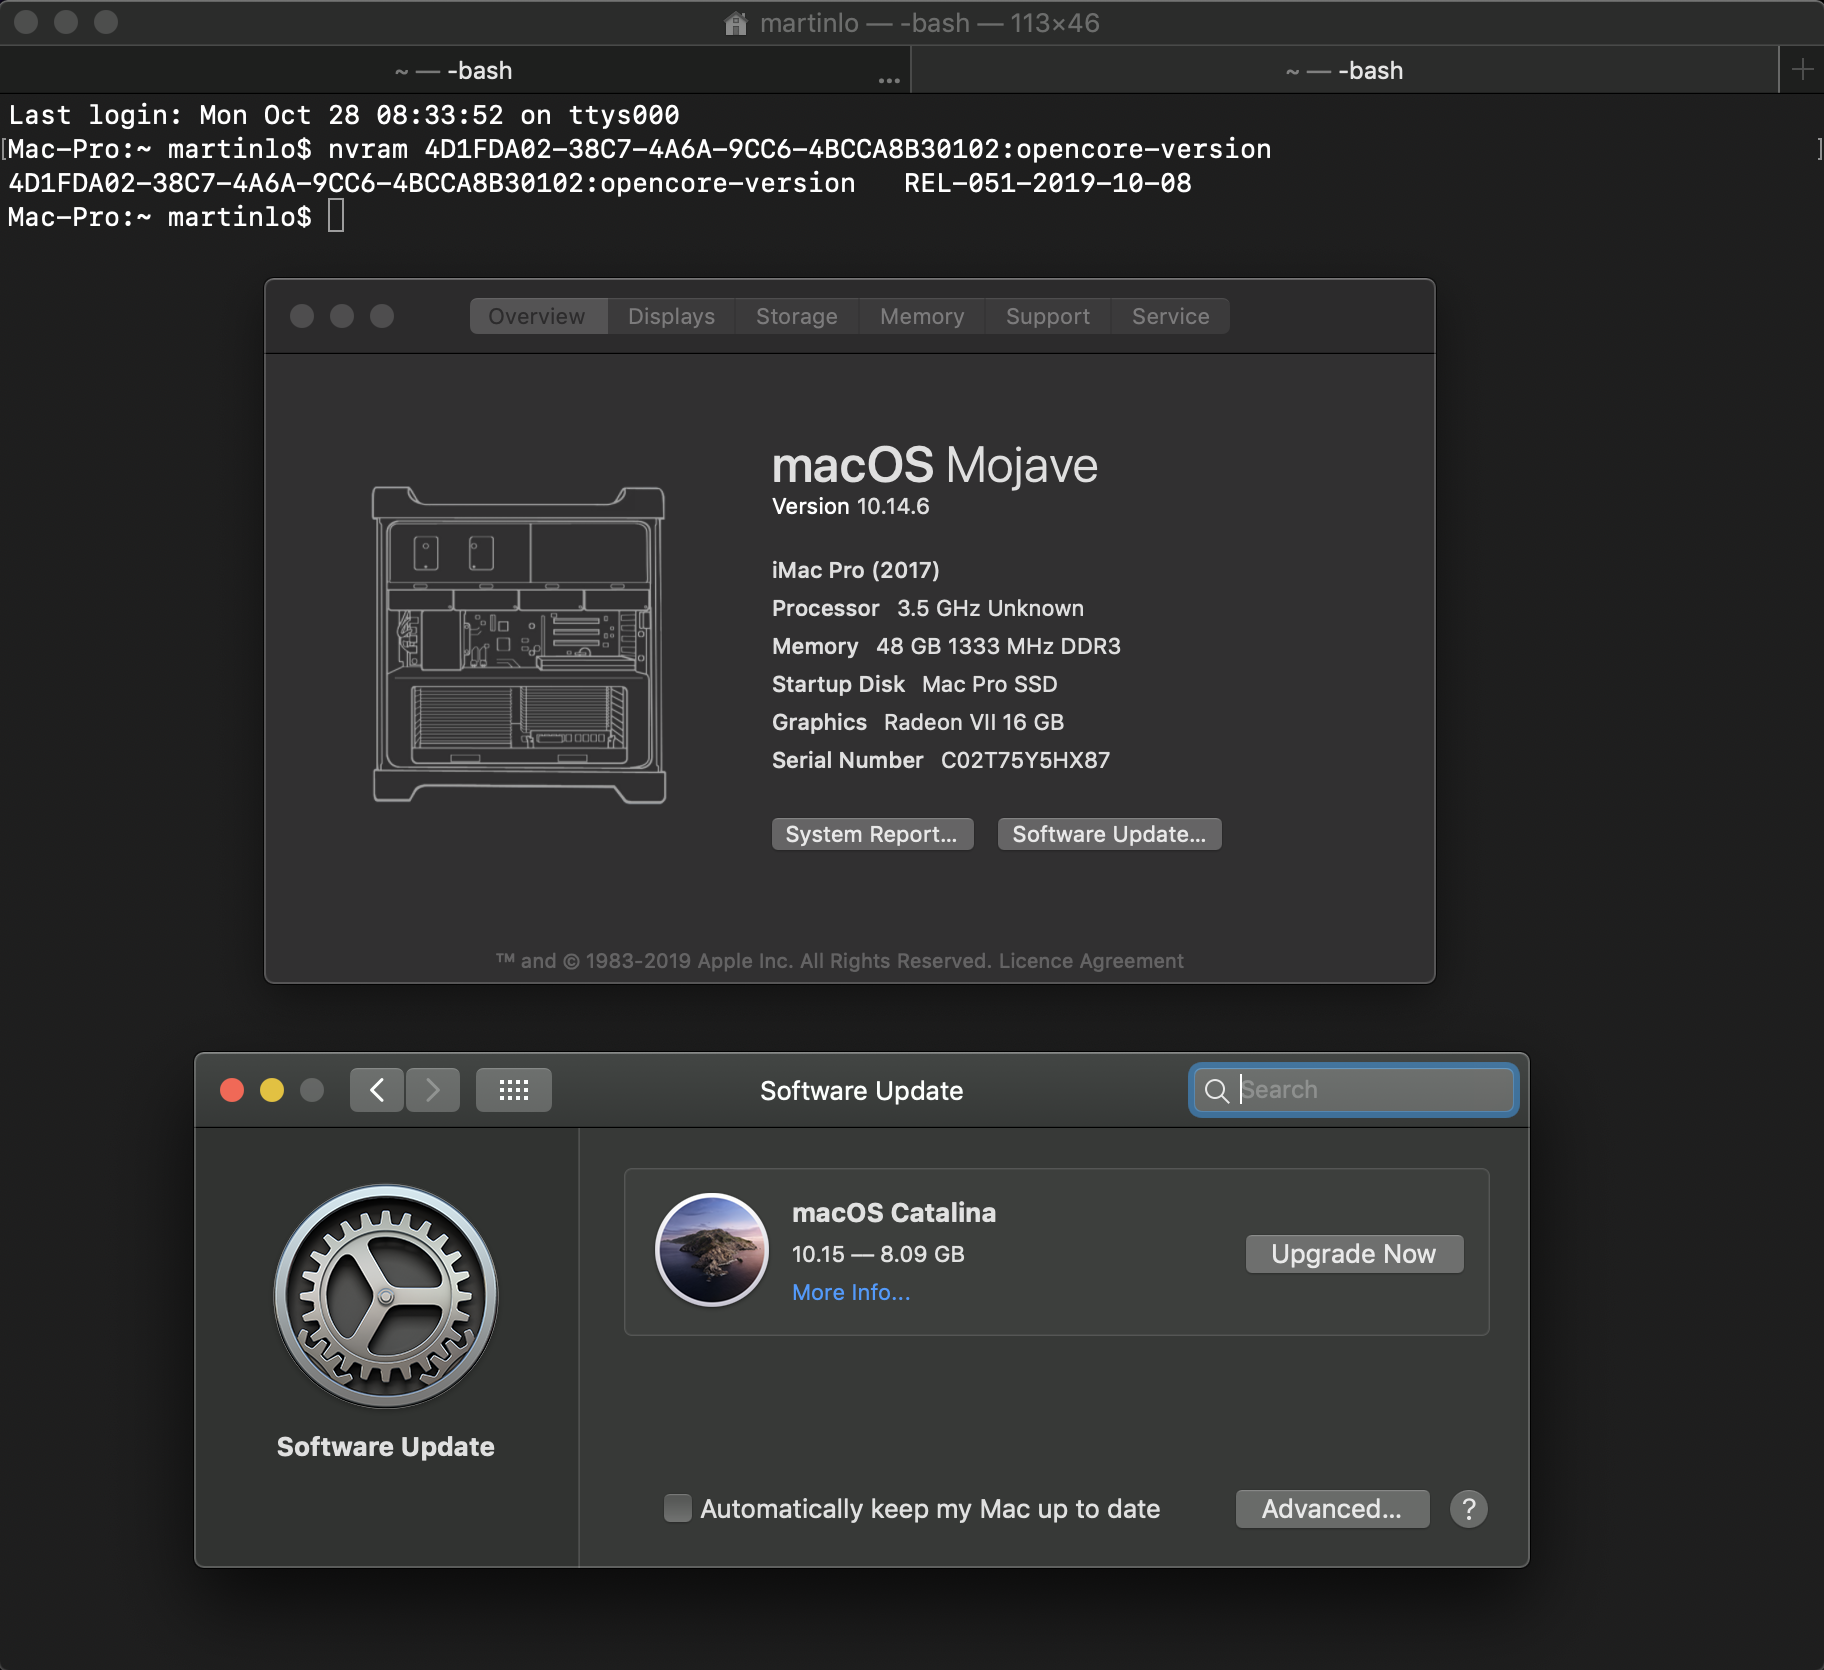
Task: Click the macOS Catalina title text
Action: point(894,1213)
